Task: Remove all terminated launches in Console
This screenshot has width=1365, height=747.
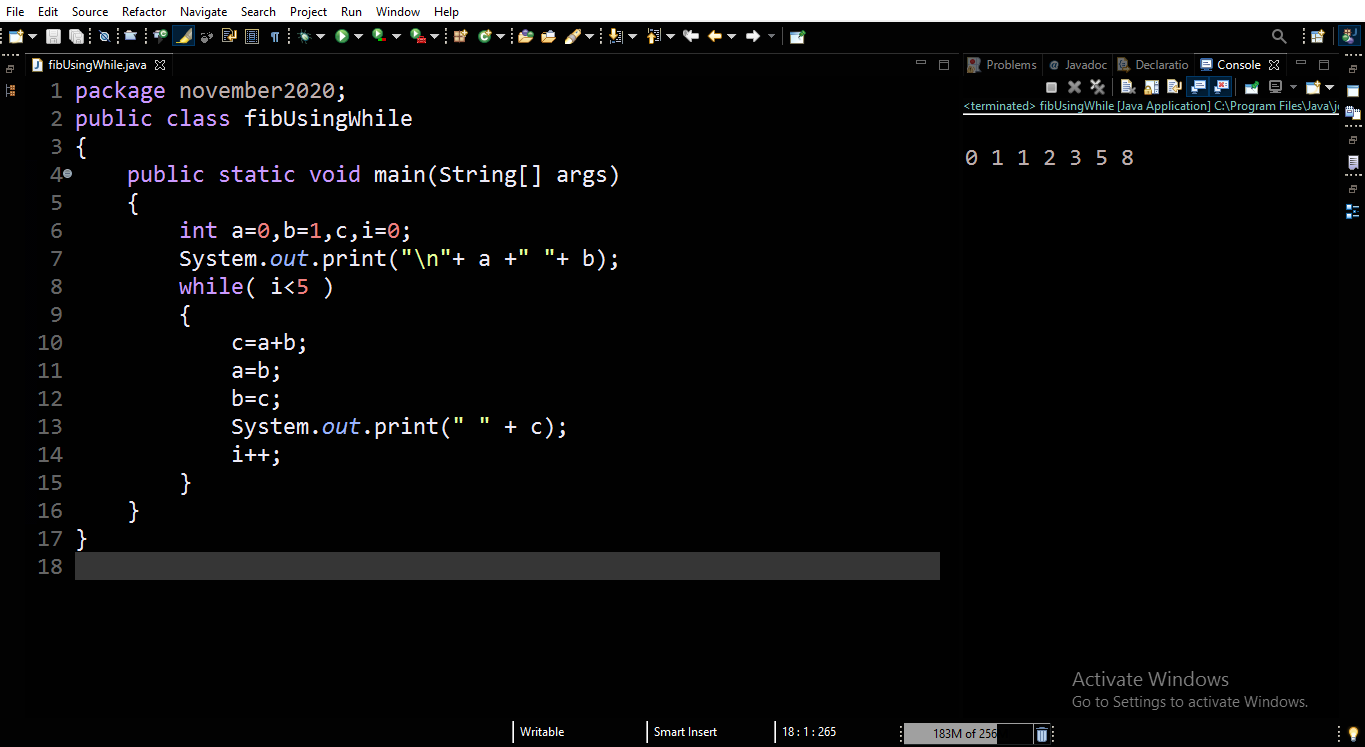Action: tap(1096, 86)
